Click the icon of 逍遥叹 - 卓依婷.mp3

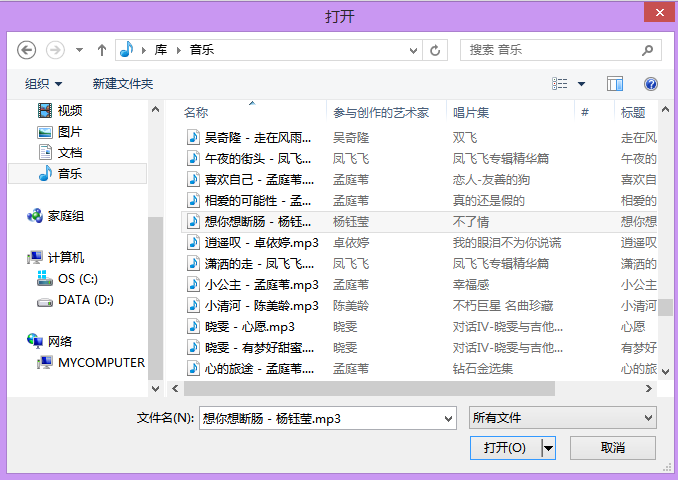point(193,242)
